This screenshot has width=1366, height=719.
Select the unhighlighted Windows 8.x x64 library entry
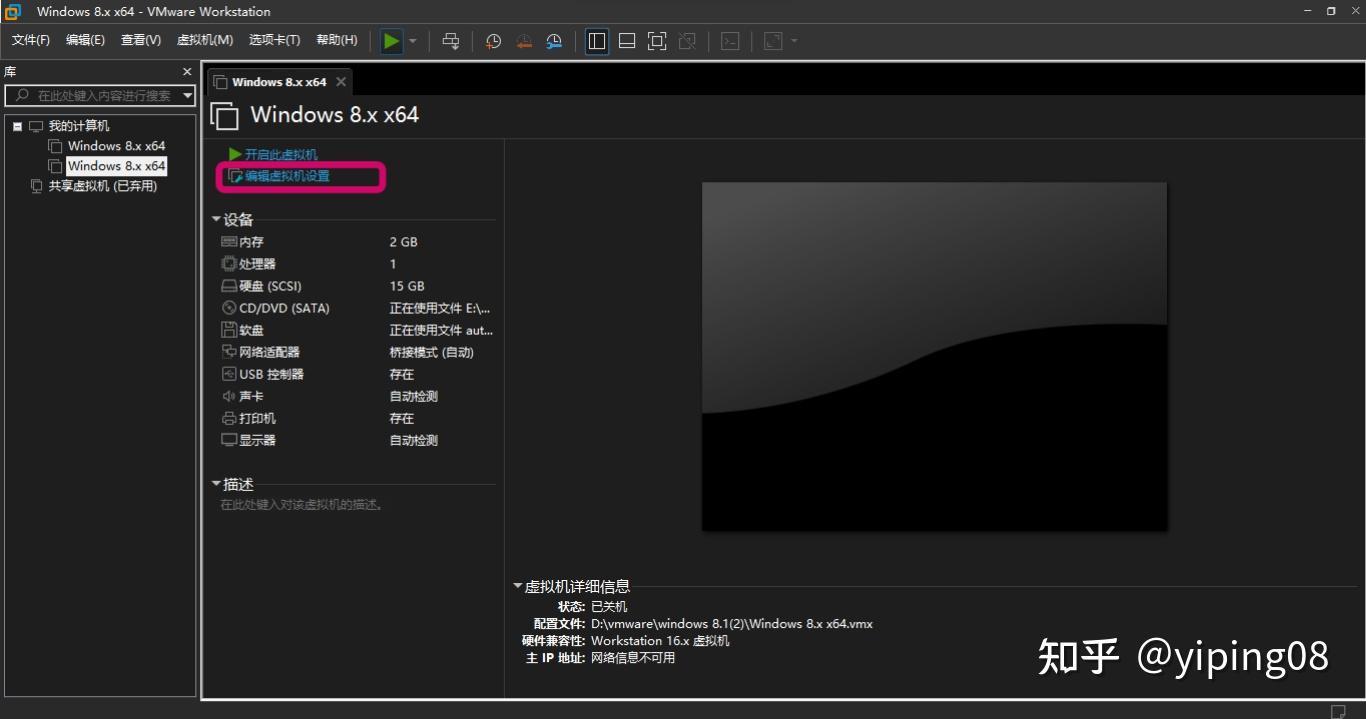116,146
